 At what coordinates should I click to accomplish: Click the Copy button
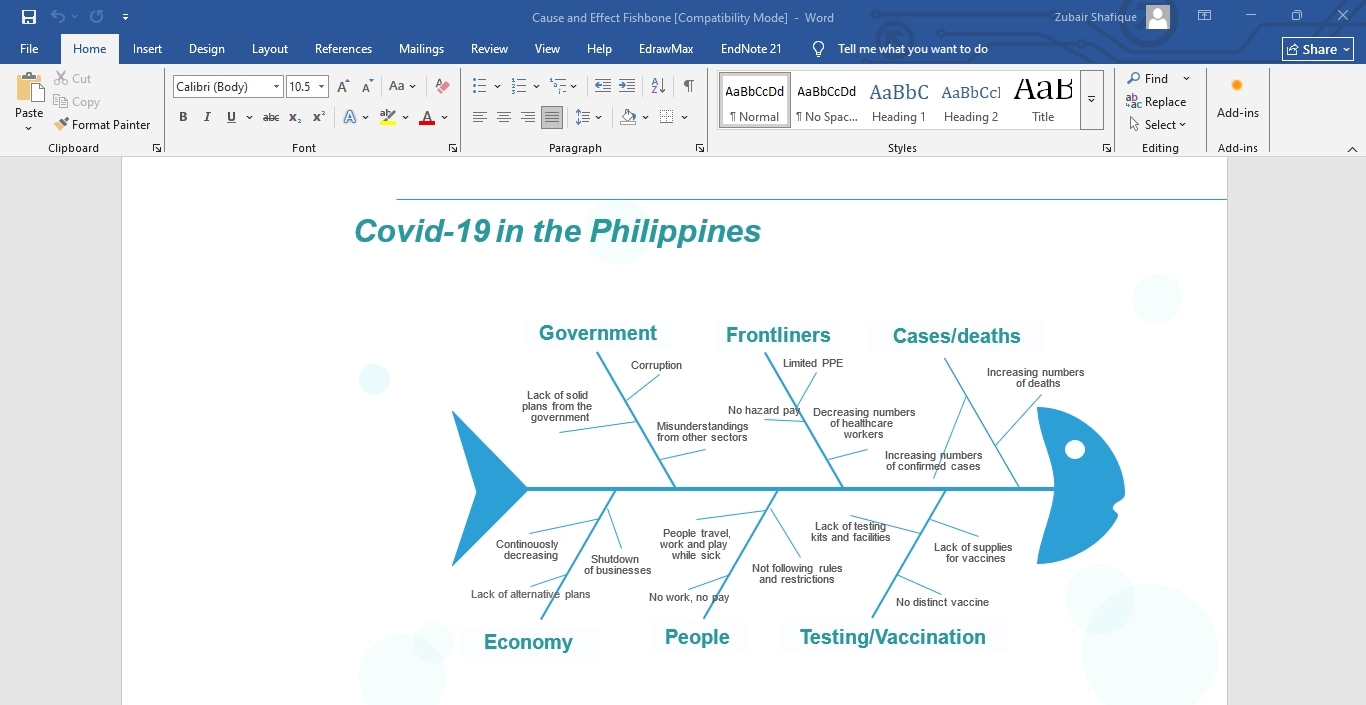(x=76, y=102)
